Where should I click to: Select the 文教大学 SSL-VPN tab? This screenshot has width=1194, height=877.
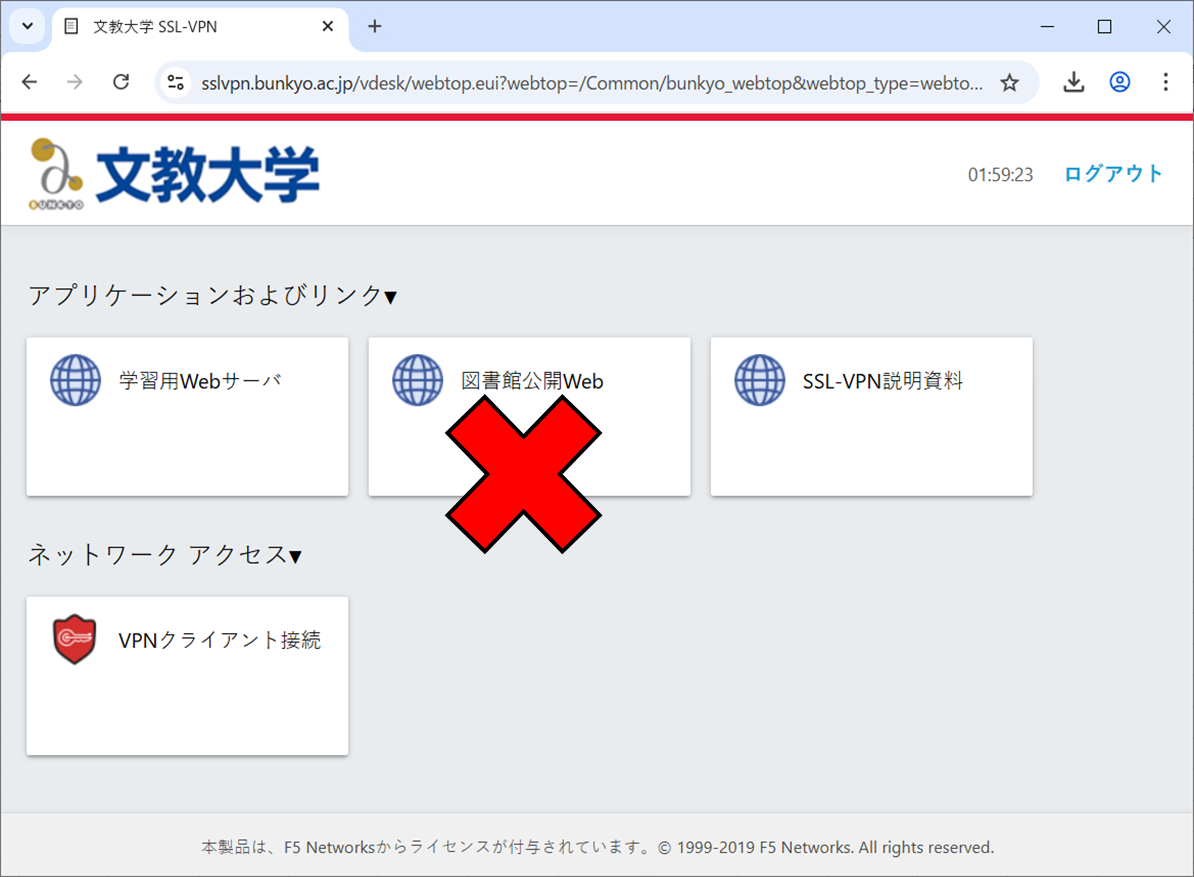200,27
